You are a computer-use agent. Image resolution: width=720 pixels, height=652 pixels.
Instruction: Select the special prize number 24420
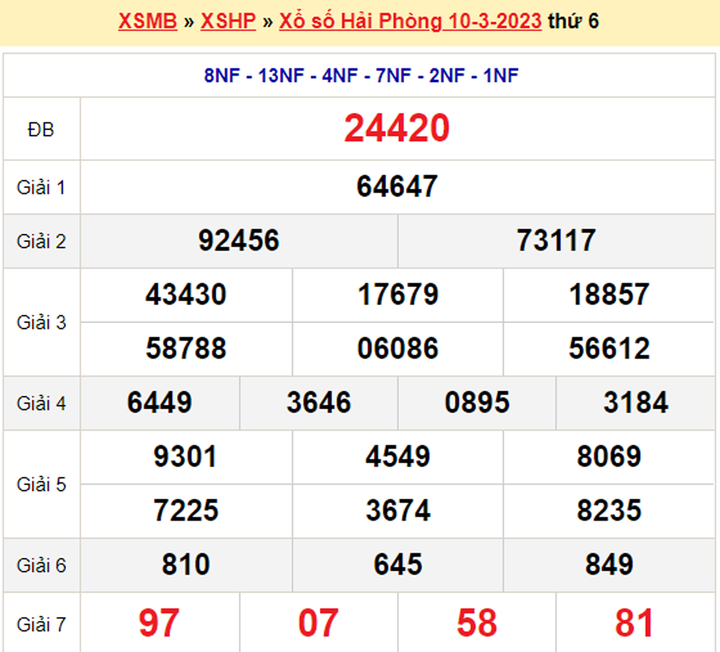[397, 128]
